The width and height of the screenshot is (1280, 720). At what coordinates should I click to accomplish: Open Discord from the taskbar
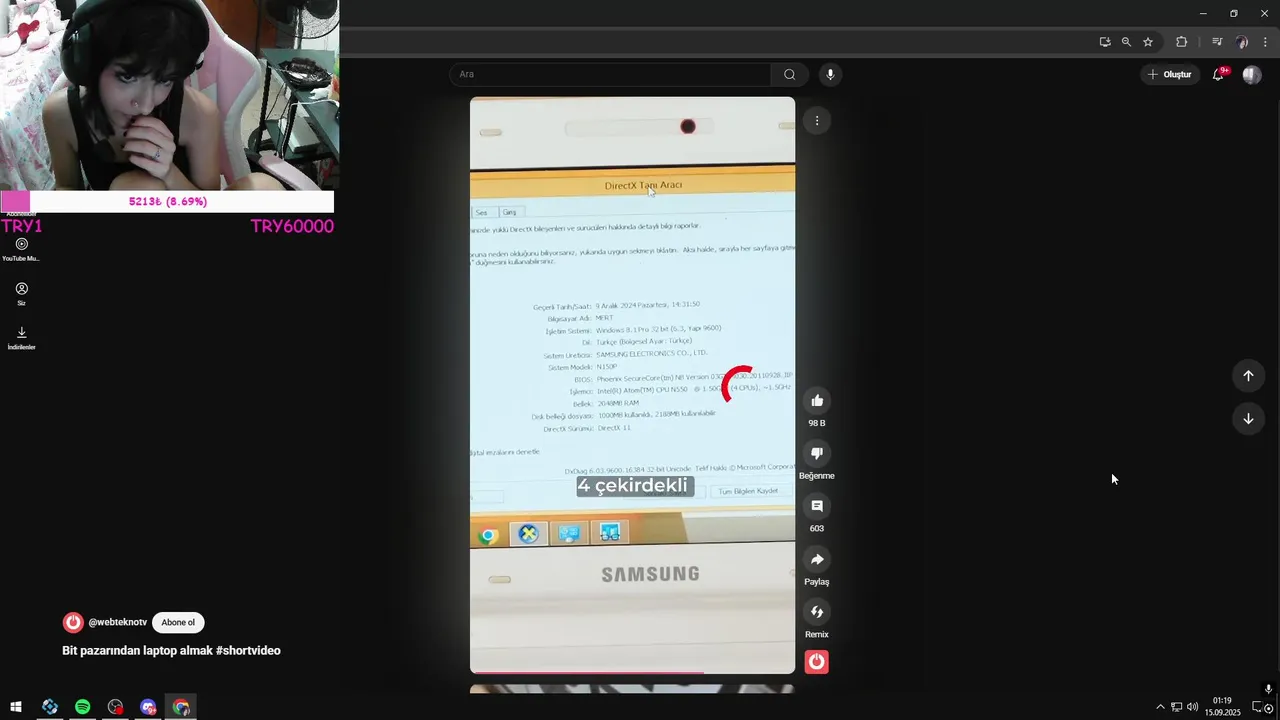point(148,707)
